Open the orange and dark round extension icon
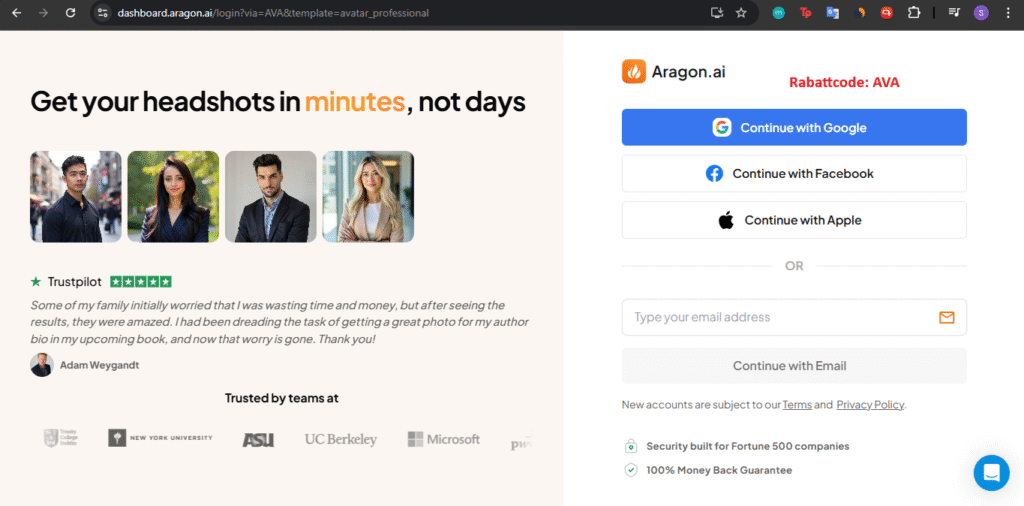Image resolution: width=1024 pixels, height=506 pixels. (859, 12)
